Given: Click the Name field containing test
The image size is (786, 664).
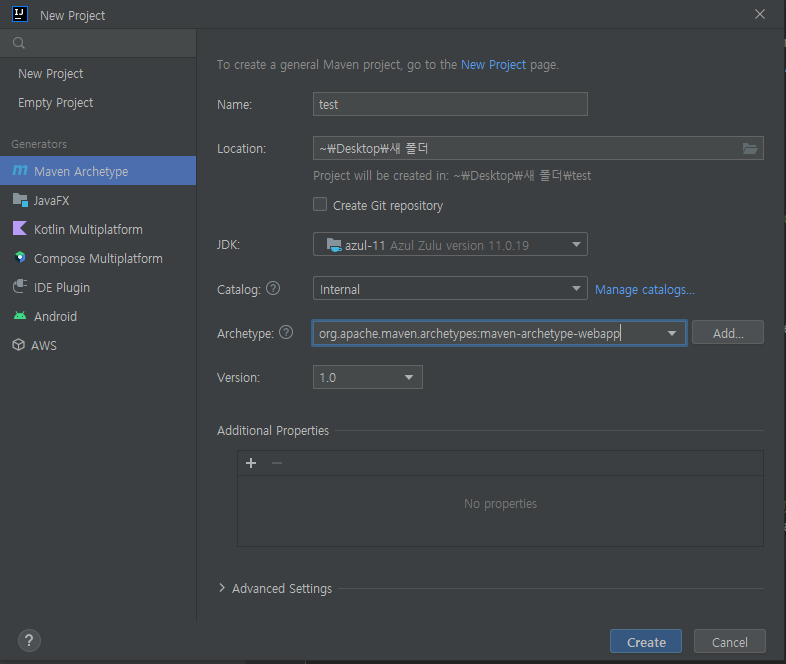Looking at the screenshot, I should 450,104.
